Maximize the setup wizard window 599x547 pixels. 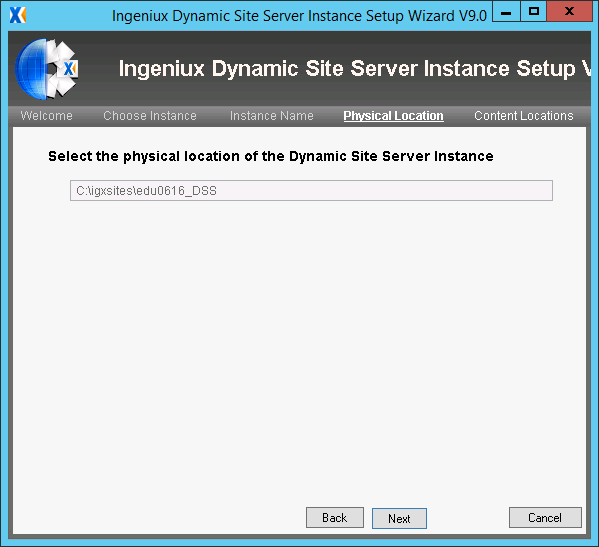(533, 12)
